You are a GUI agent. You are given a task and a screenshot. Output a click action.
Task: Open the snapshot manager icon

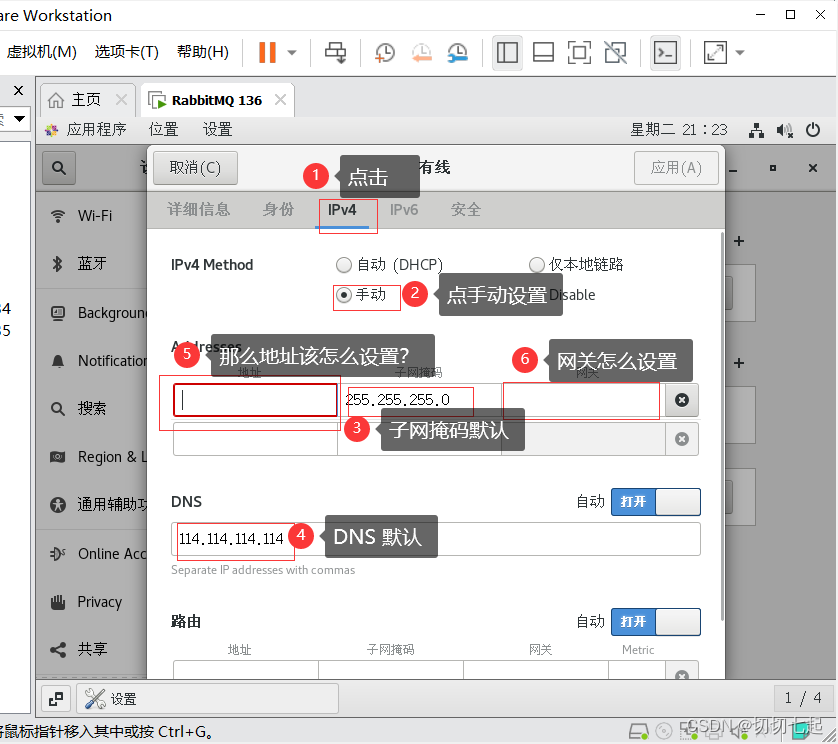[457, 52]
